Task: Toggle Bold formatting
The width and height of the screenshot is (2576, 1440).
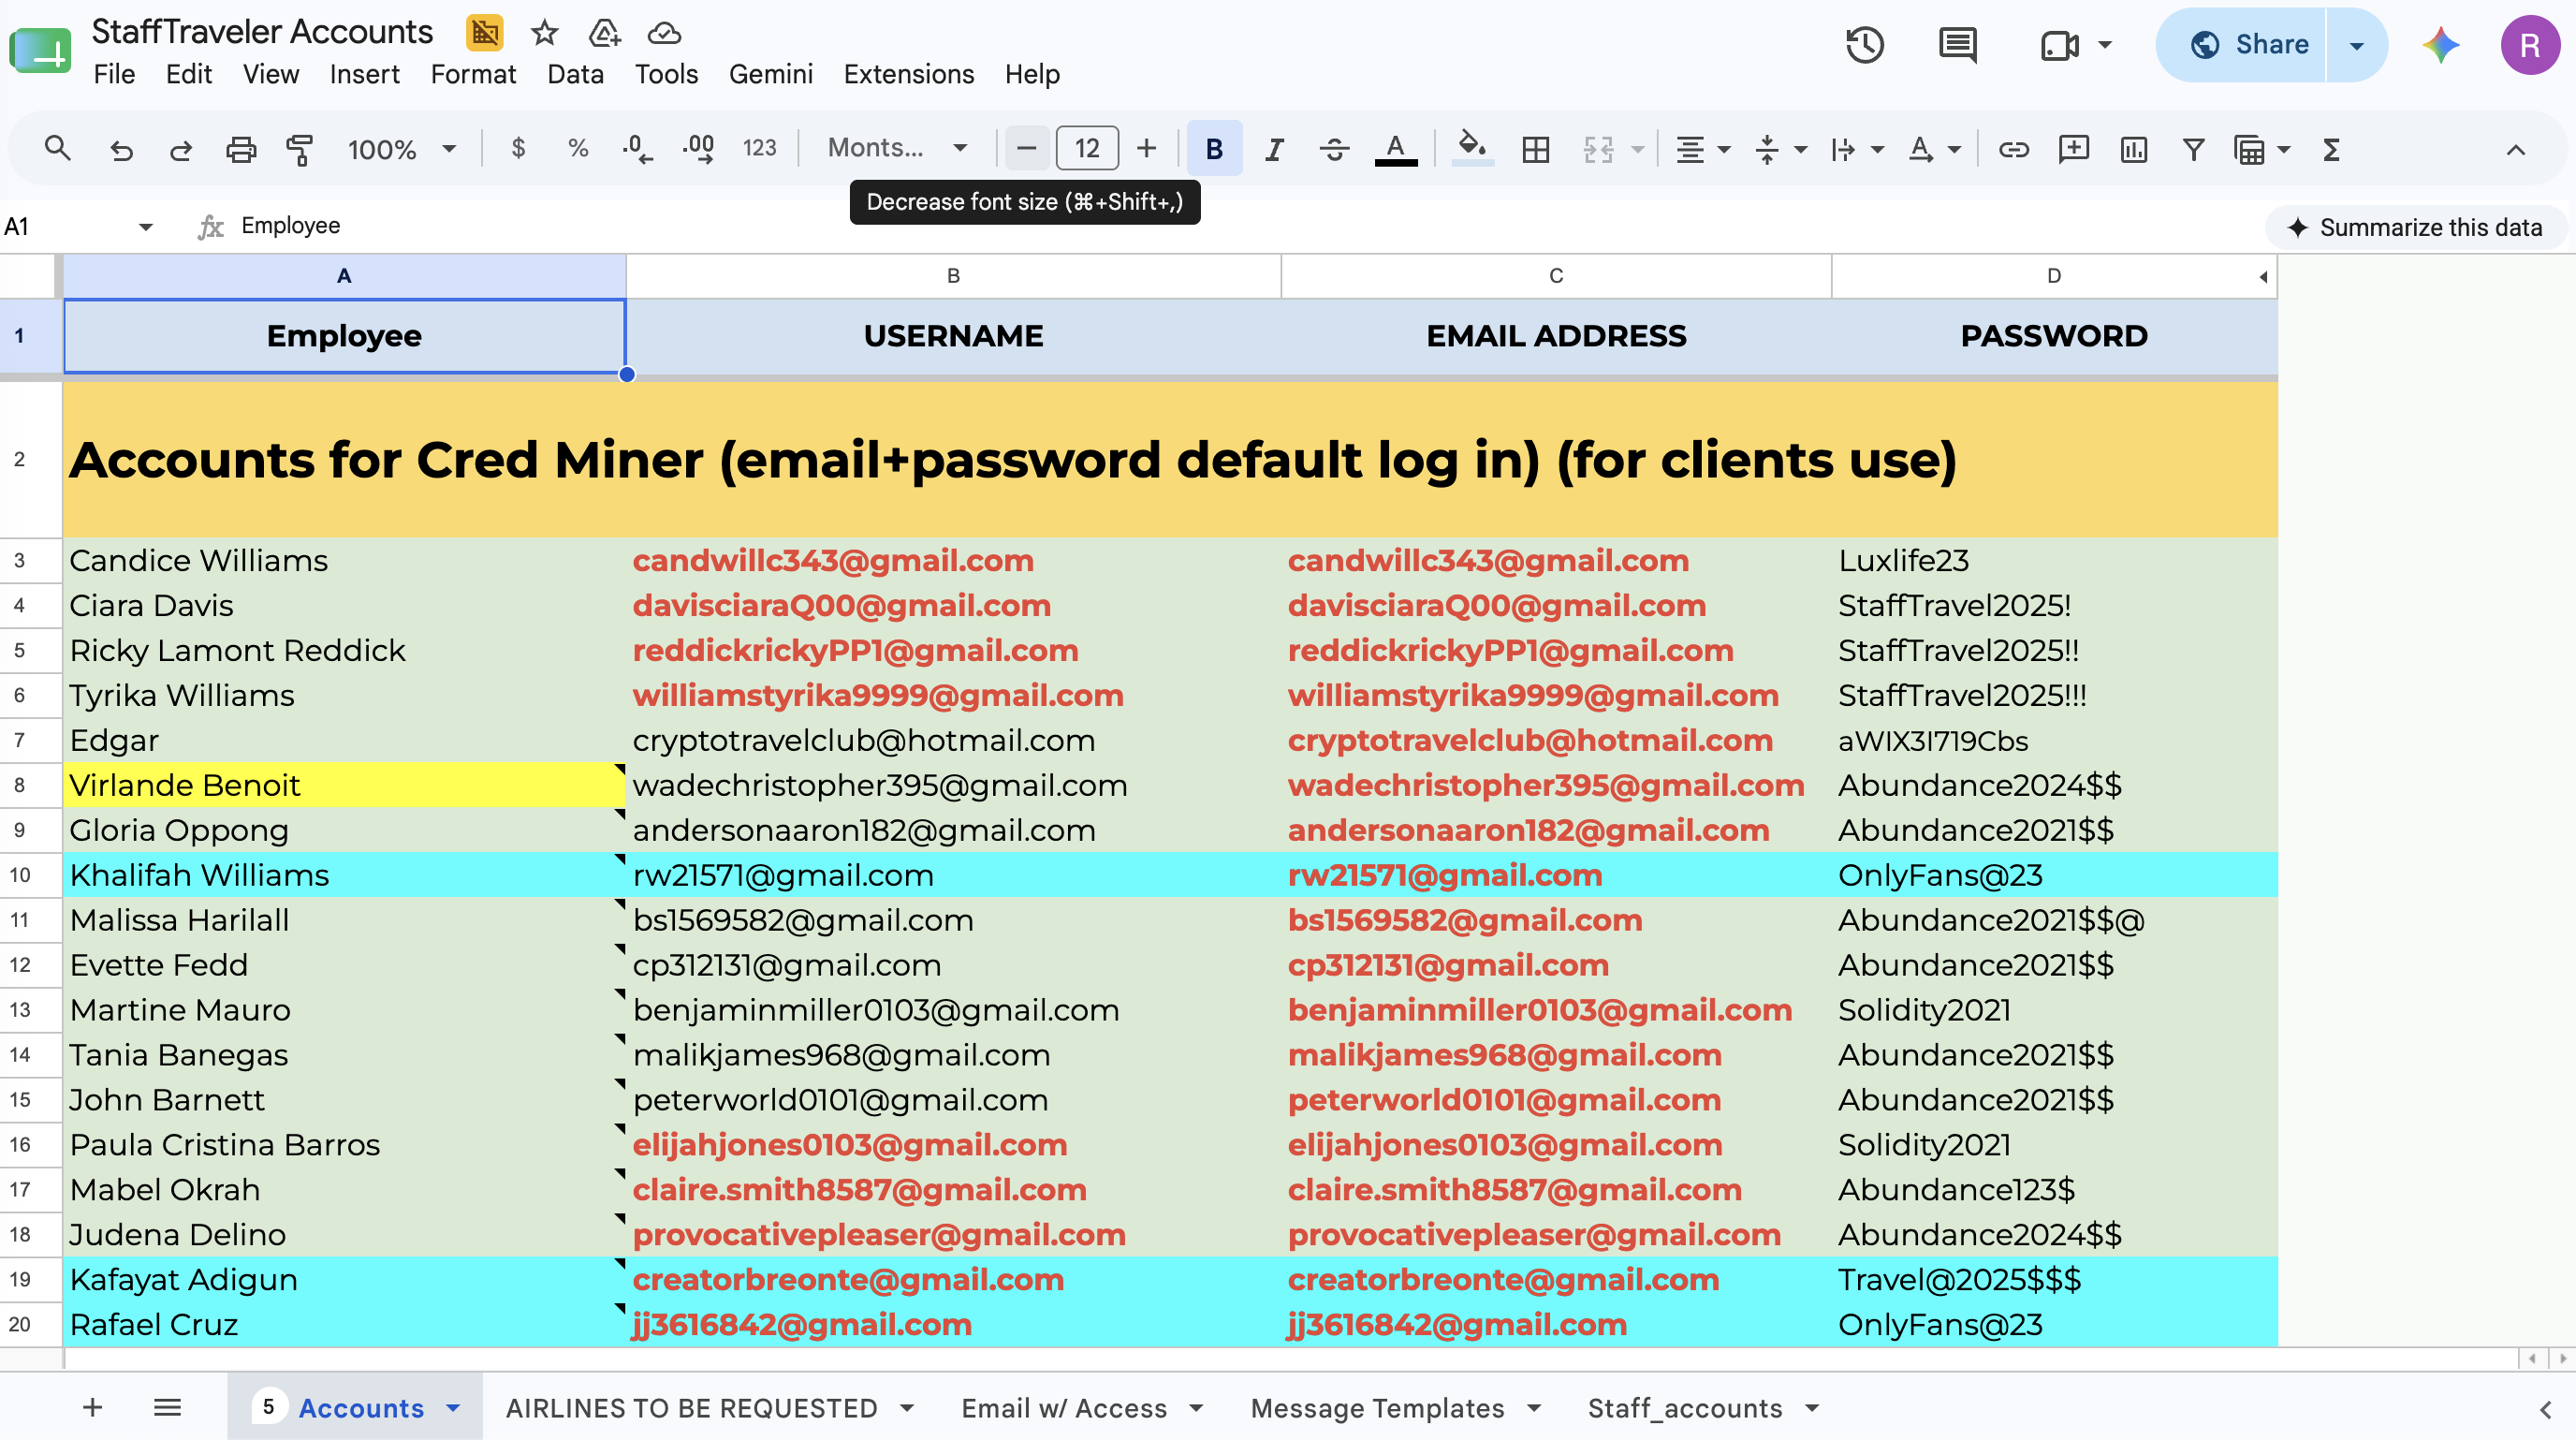Action: click(x=1214, y=149)
